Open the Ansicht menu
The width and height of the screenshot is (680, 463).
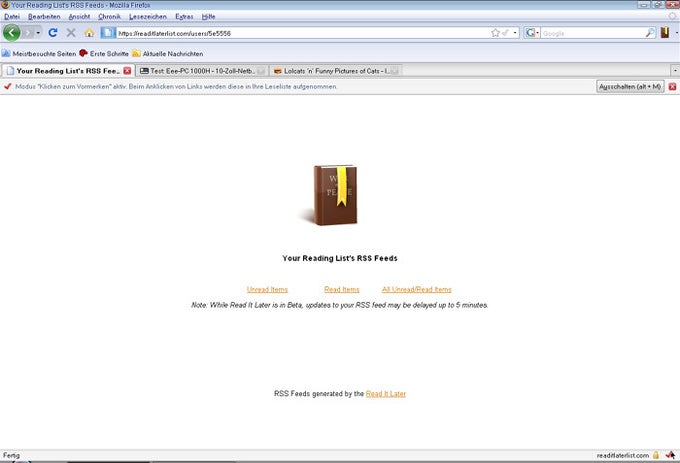coord(79,16)
